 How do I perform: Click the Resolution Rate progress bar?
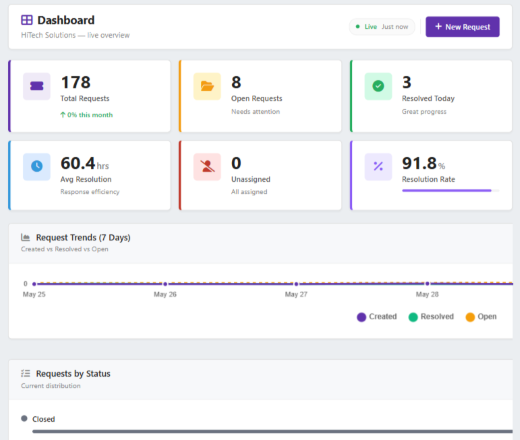[x=450, y=191]
